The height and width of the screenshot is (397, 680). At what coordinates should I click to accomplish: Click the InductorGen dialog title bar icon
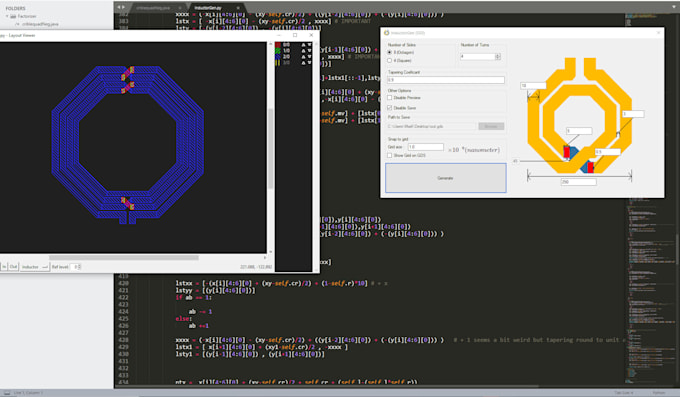pos(386,33)
